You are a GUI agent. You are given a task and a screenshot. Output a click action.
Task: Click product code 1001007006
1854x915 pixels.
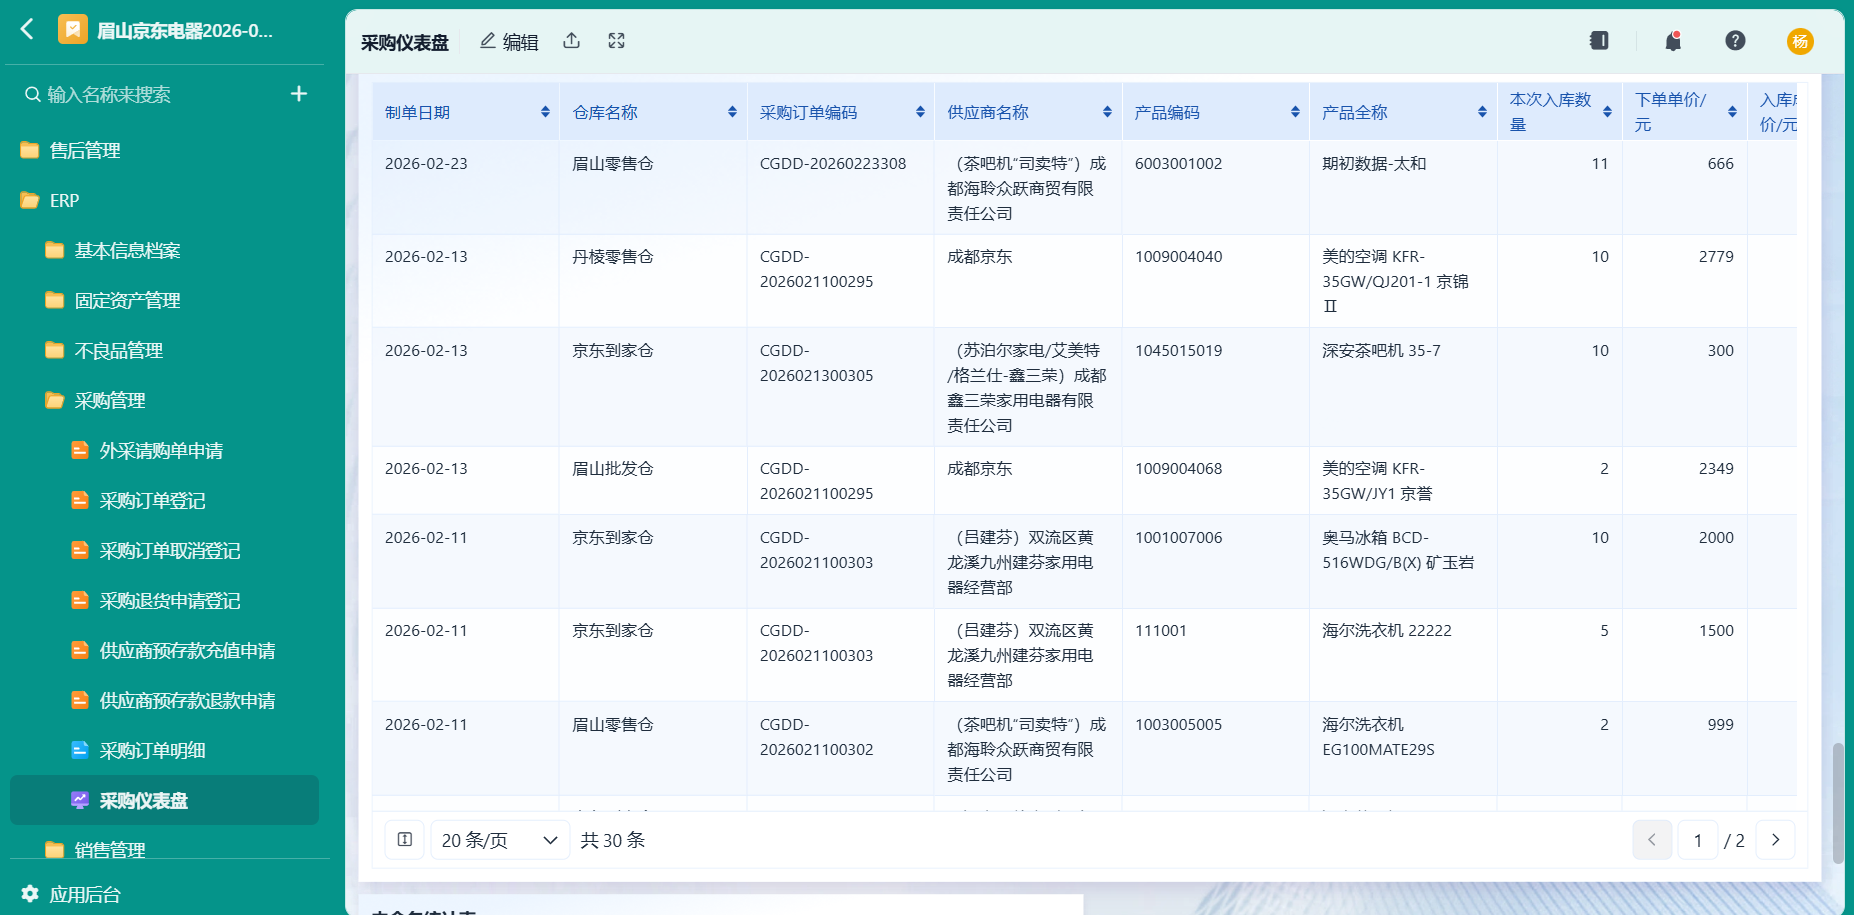tap(1178, 537)
